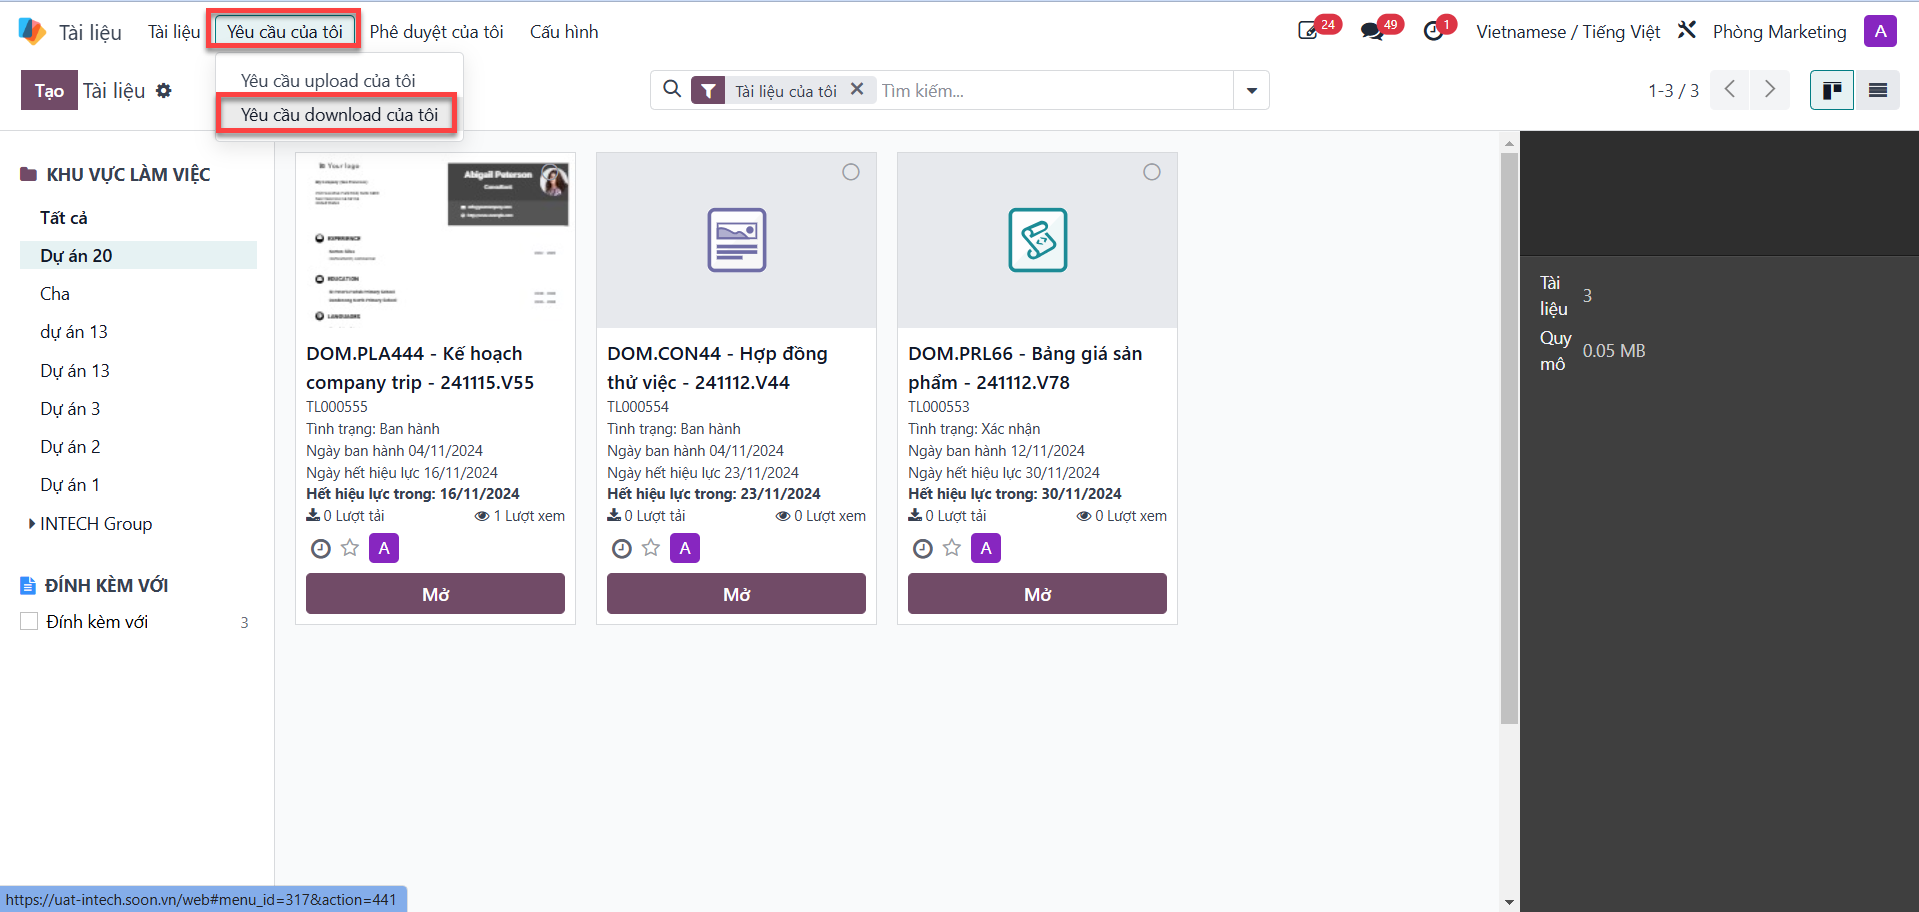Image resolution: width=1919 pixels, height=912 pixels.
Task: Click the search magnifier icon
Action: tap(673, 90)
